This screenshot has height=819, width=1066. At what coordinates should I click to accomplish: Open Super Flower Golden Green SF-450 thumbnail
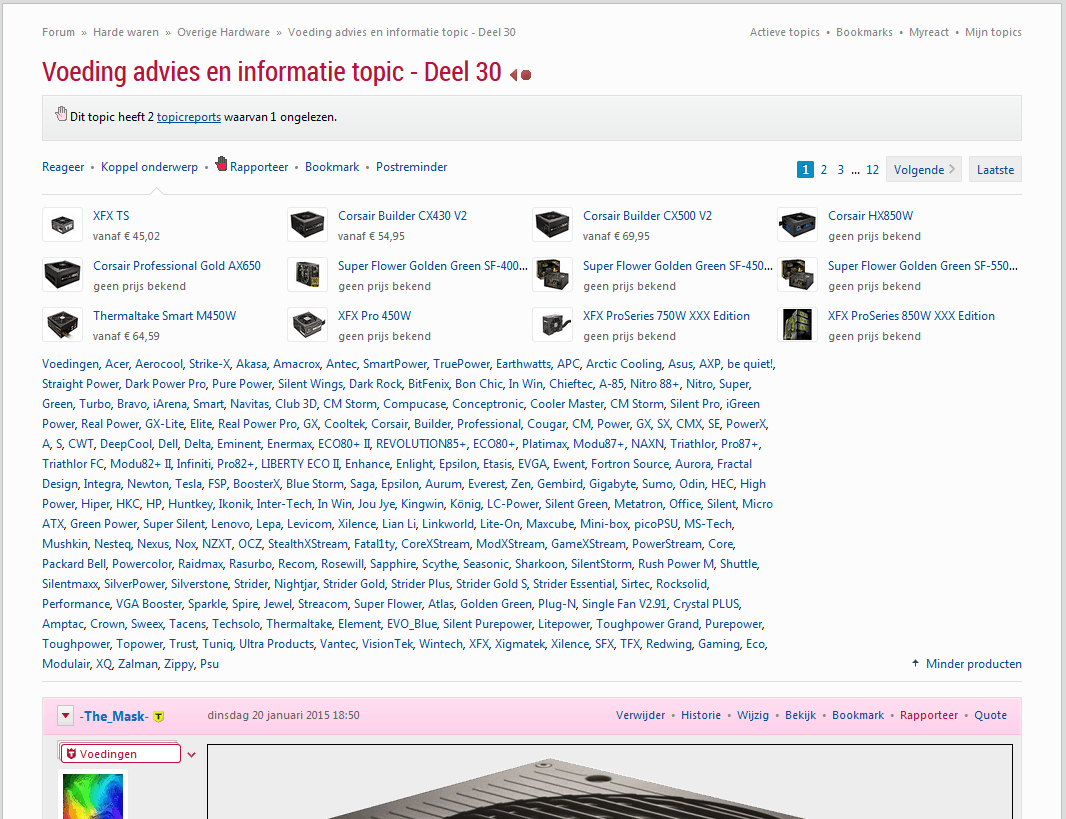552,275
